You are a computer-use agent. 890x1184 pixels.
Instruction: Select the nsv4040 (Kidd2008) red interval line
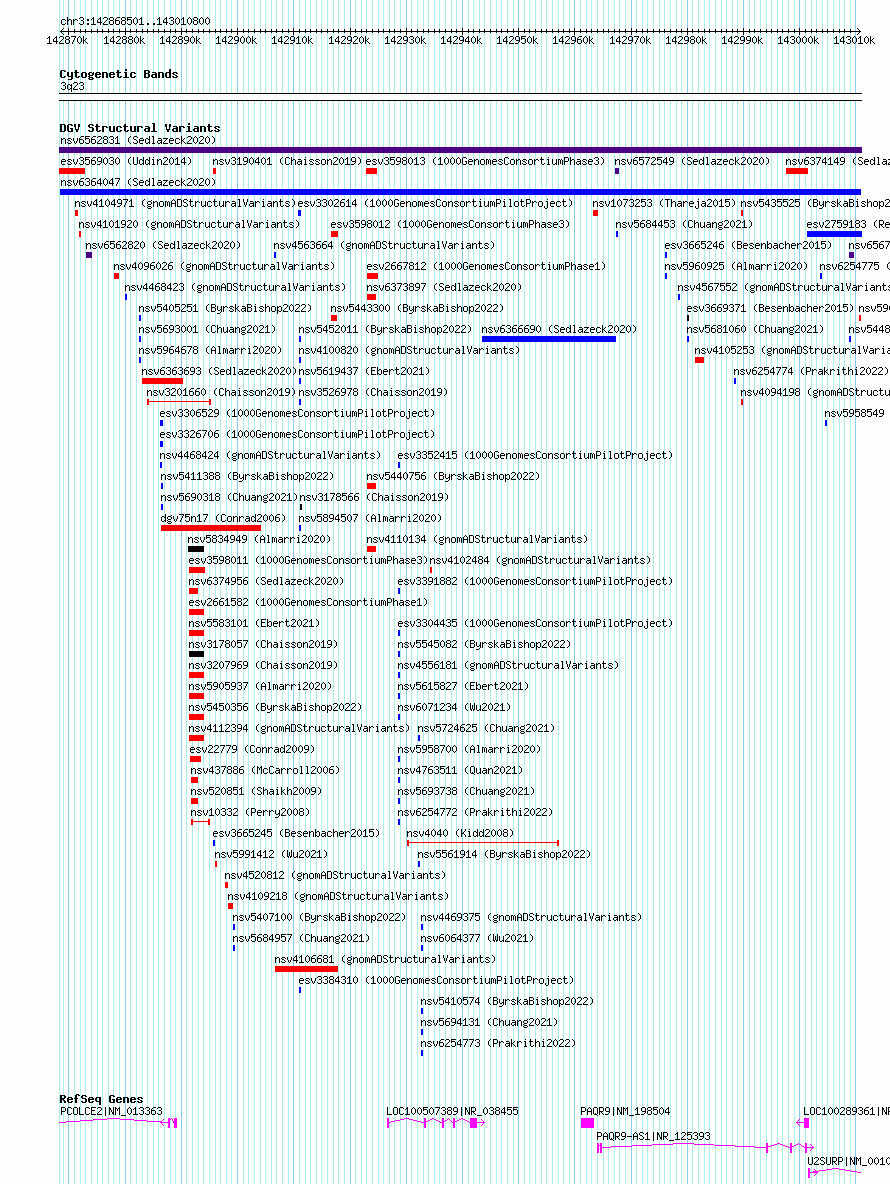[x=483, y=842]
